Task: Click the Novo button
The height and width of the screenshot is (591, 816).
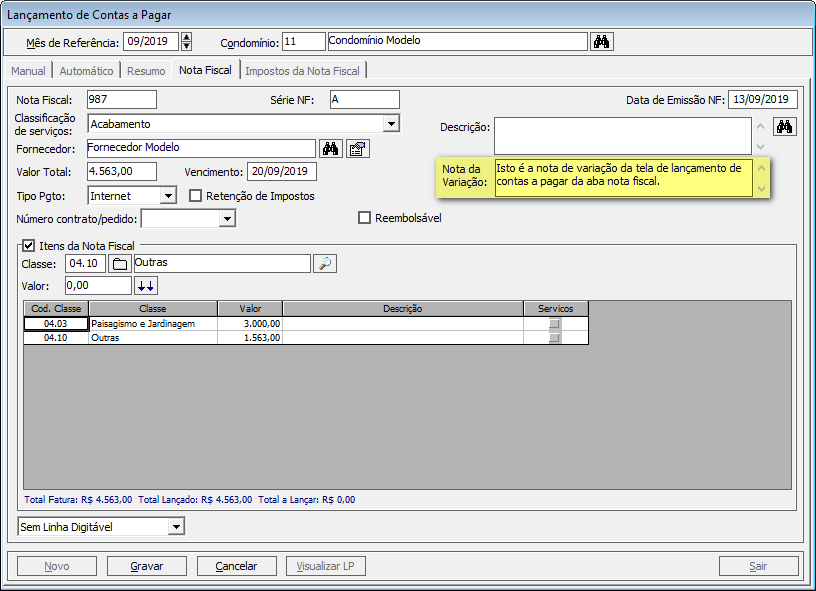Action: pyautogui.click(x=57, y=566)
